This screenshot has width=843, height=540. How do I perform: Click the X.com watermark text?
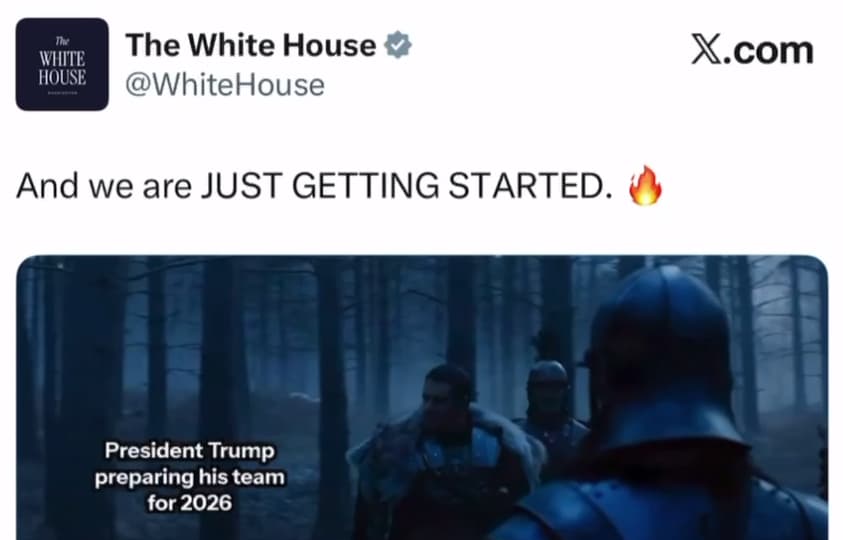752,50
